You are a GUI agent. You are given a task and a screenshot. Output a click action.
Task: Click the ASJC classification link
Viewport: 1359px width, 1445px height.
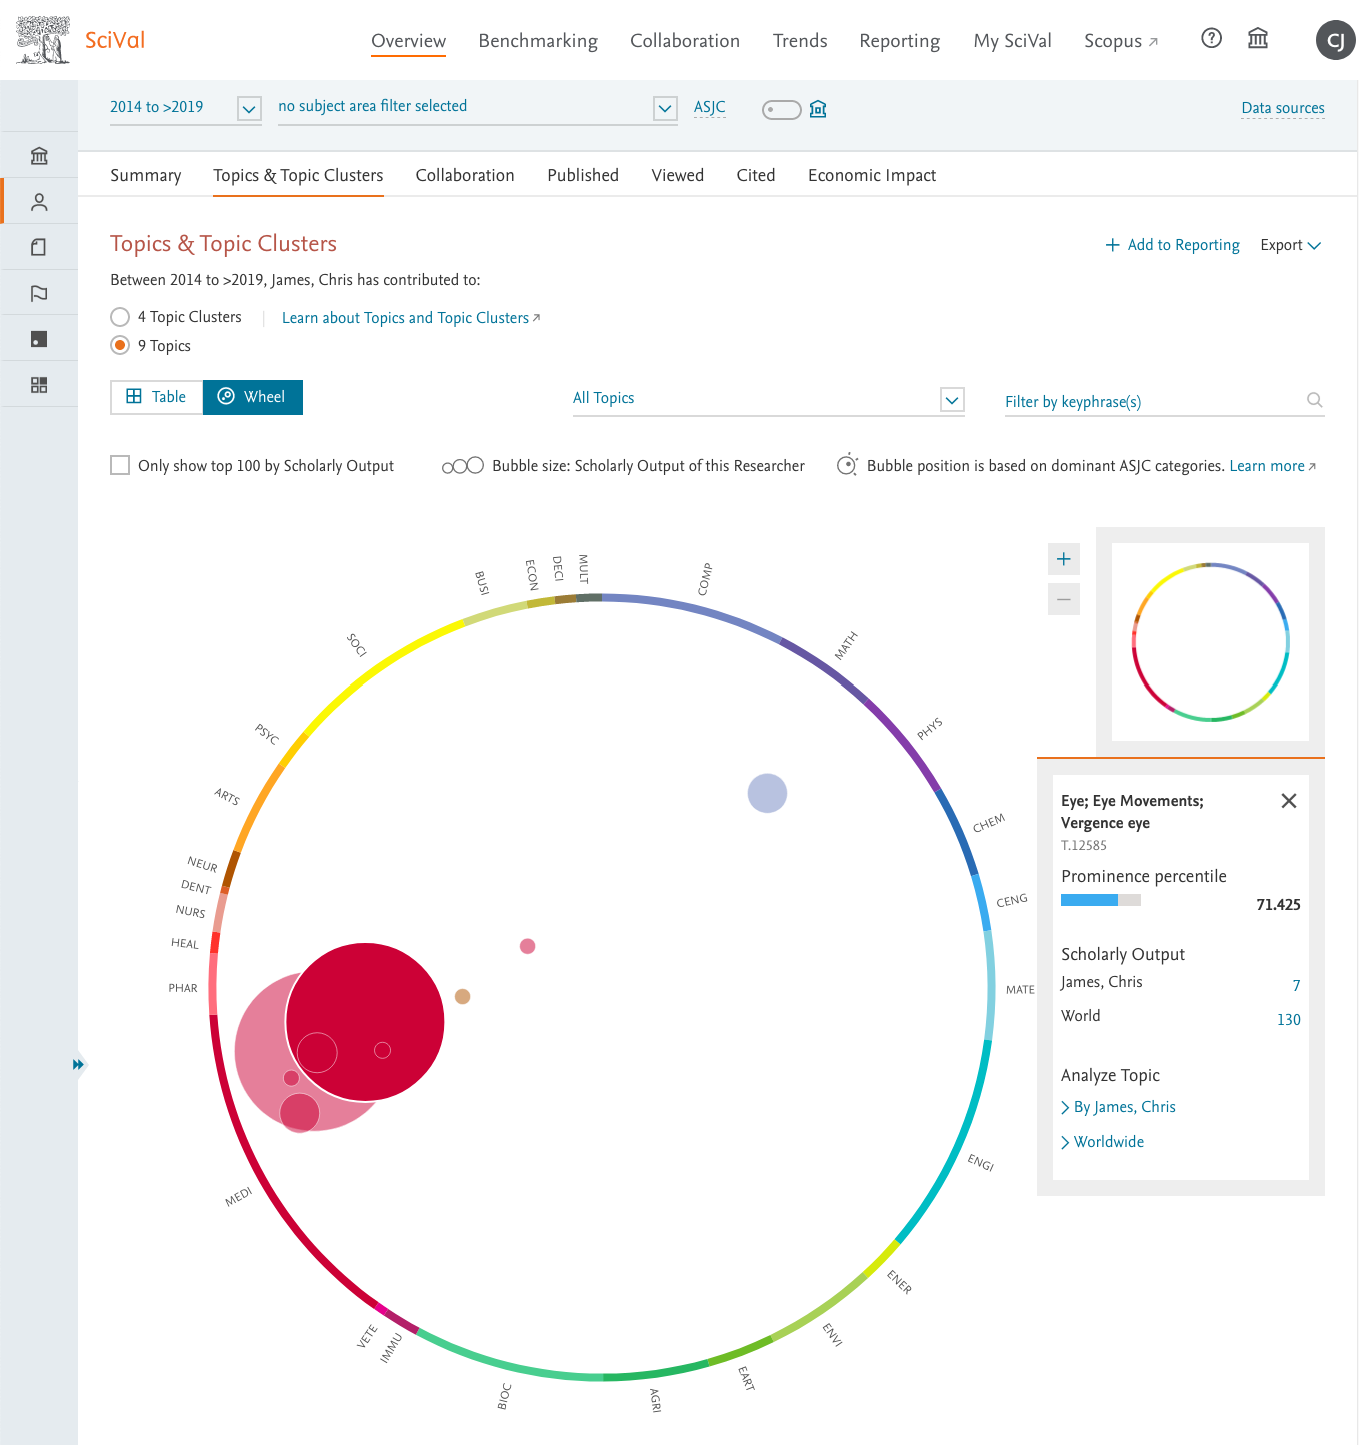(710, 107)
